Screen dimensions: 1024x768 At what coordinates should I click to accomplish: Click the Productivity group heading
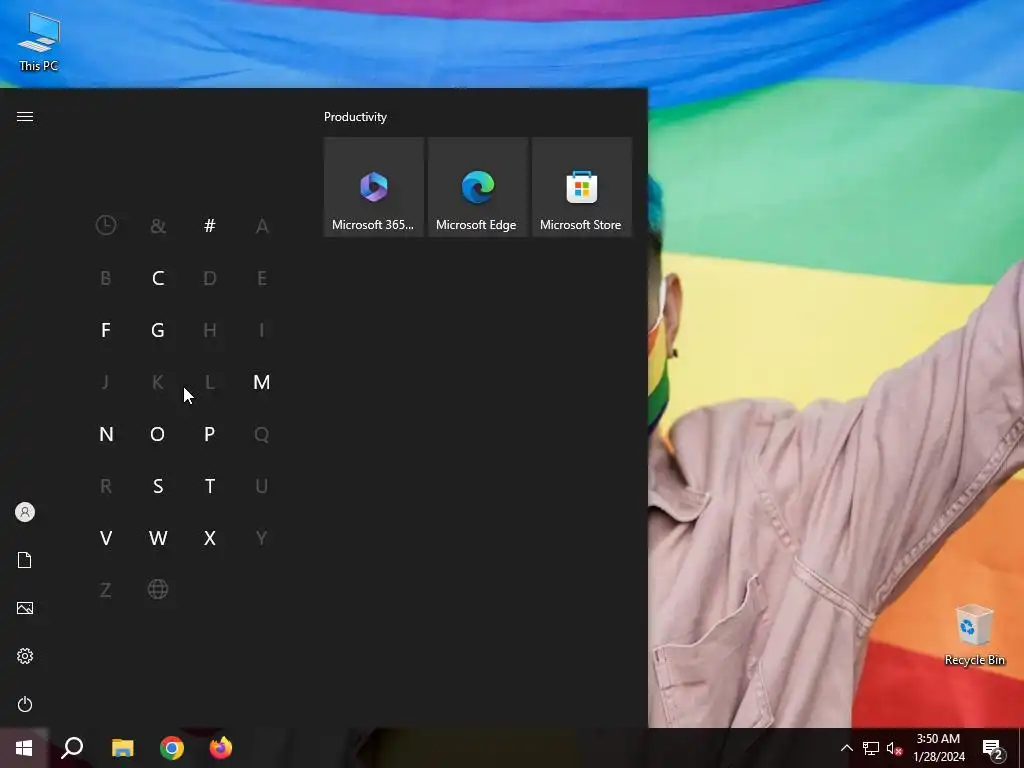[x=355, y=117]
